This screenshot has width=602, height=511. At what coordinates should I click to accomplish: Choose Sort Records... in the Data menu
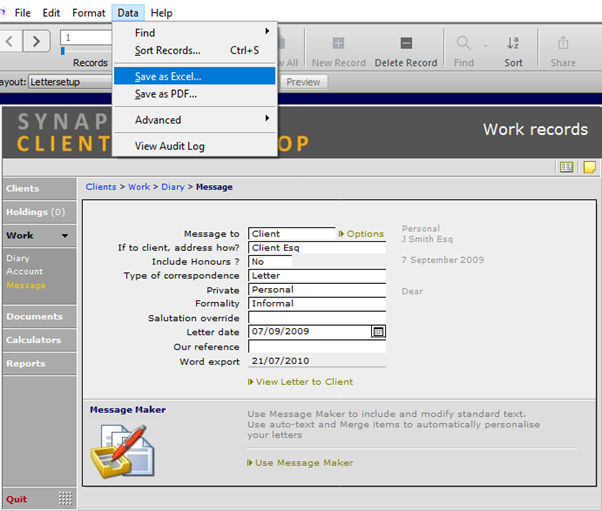pyautogui.click(x=195, y=50)
